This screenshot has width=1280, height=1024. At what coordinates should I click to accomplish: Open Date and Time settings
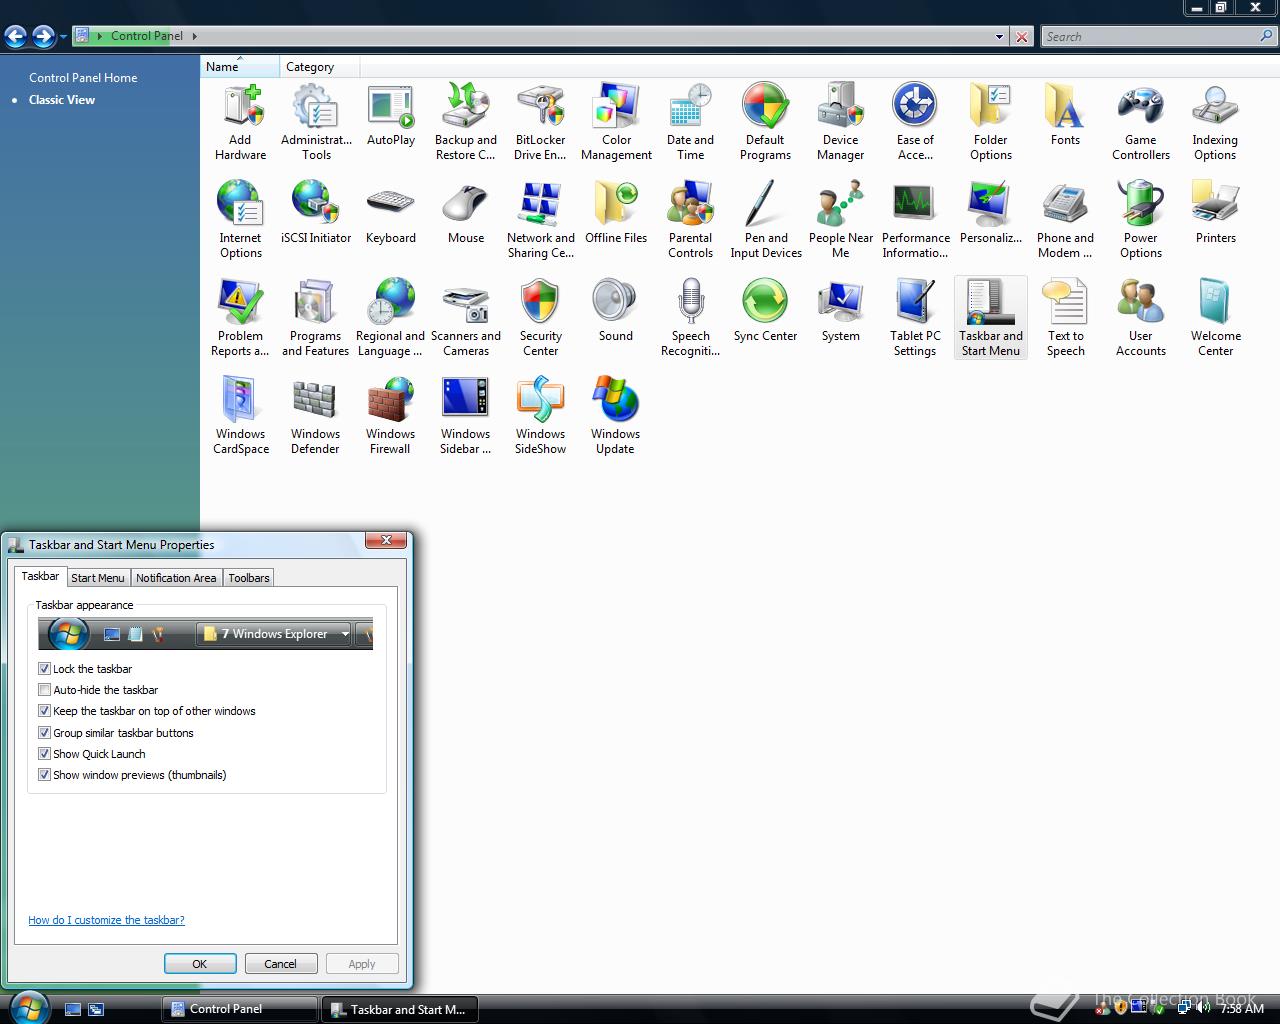(x=691, y=122)
